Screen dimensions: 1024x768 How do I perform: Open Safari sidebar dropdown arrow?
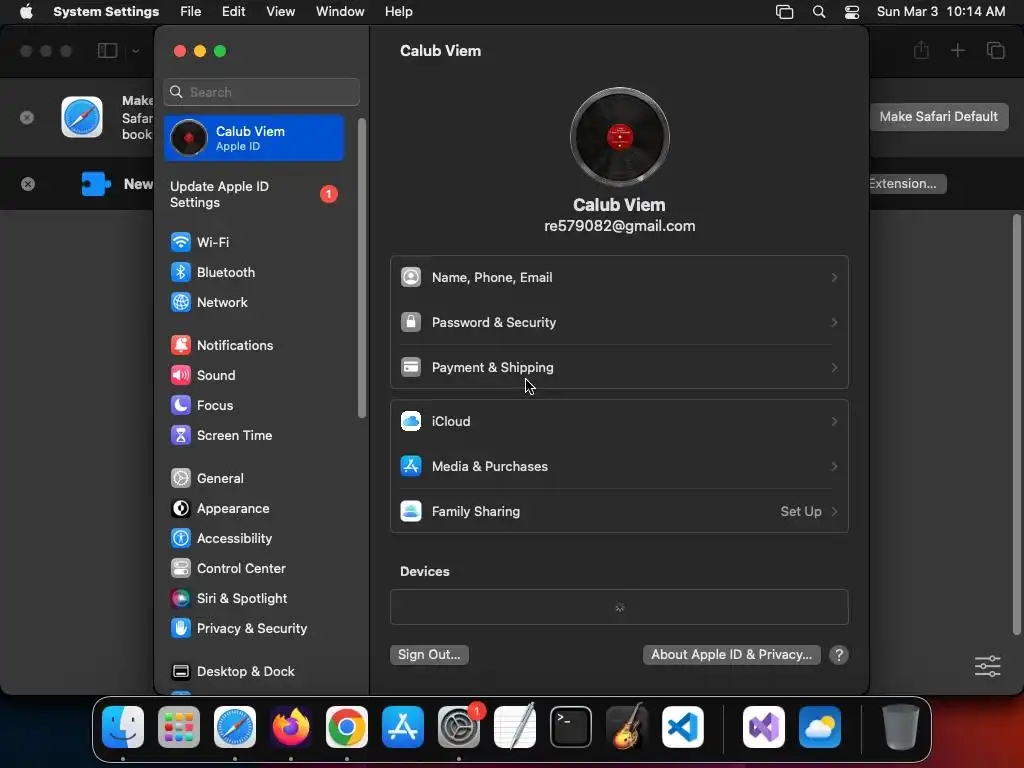point(135,51)
